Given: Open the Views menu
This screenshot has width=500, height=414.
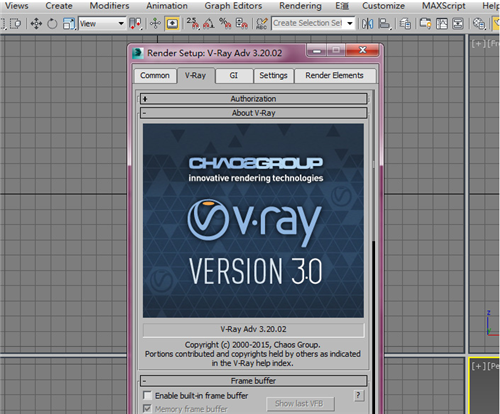Looking at the screenshot, I should click(17, 6).
